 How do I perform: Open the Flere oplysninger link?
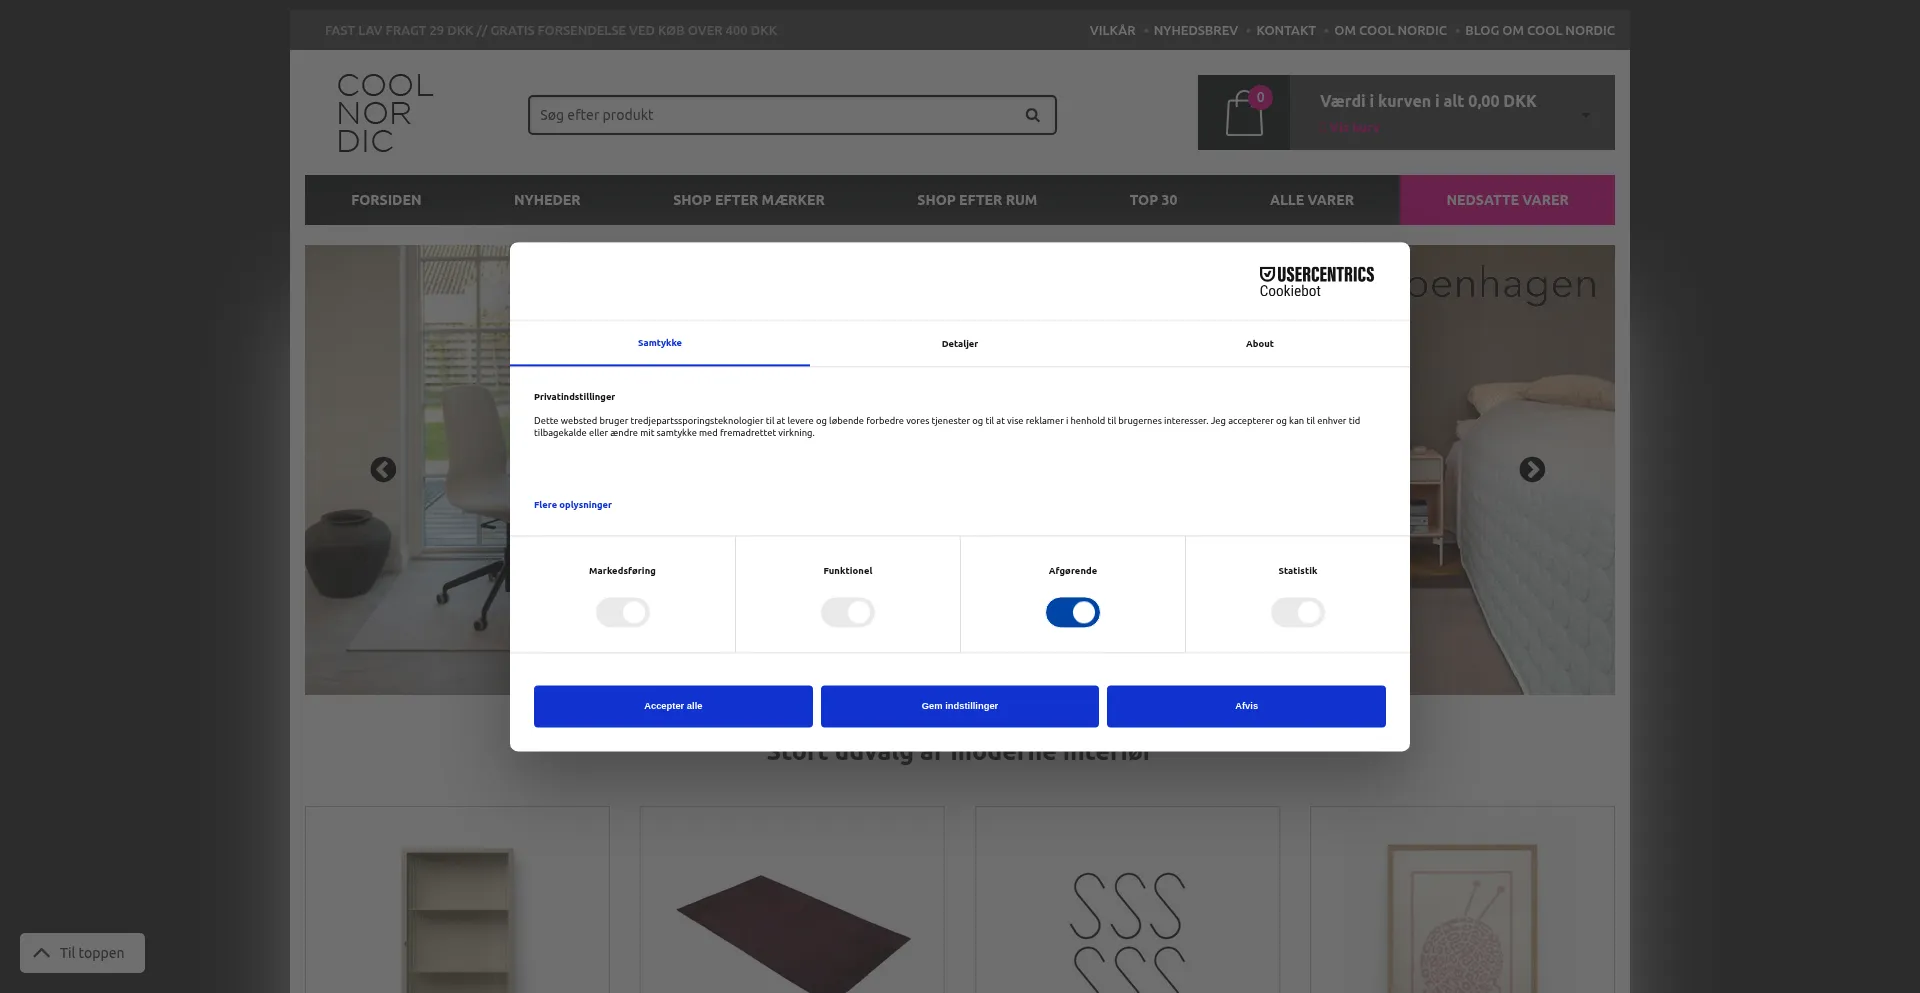click(572, 505)
